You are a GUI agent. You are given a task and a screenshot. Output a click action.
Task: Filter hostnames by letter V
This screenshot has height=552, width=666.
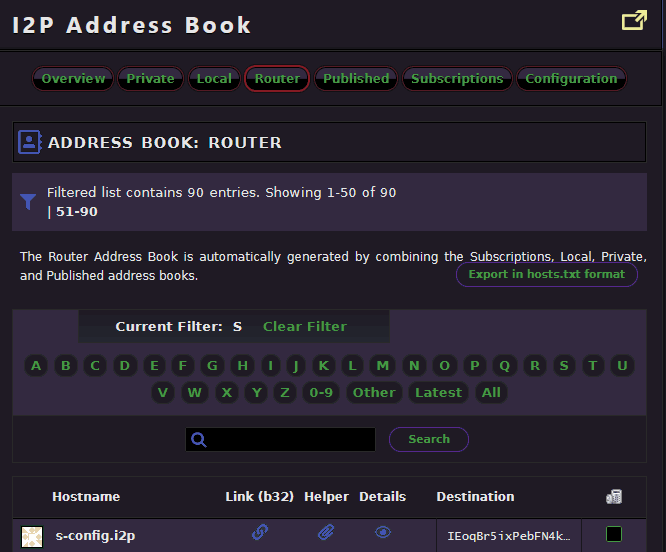point(163,392)
